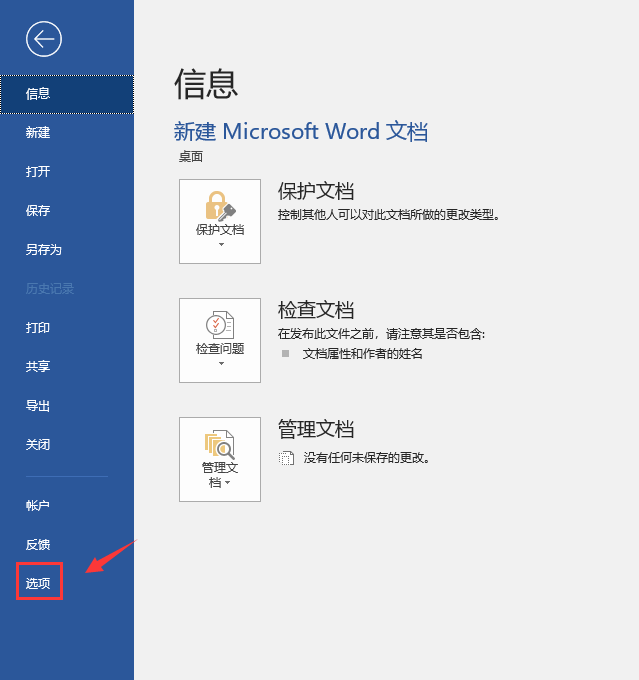The height and width of the screenshot is (680, 639).
Task: Click the checklist Check for Issues icon
Action: pyautogui.click(x=220, y=325)
